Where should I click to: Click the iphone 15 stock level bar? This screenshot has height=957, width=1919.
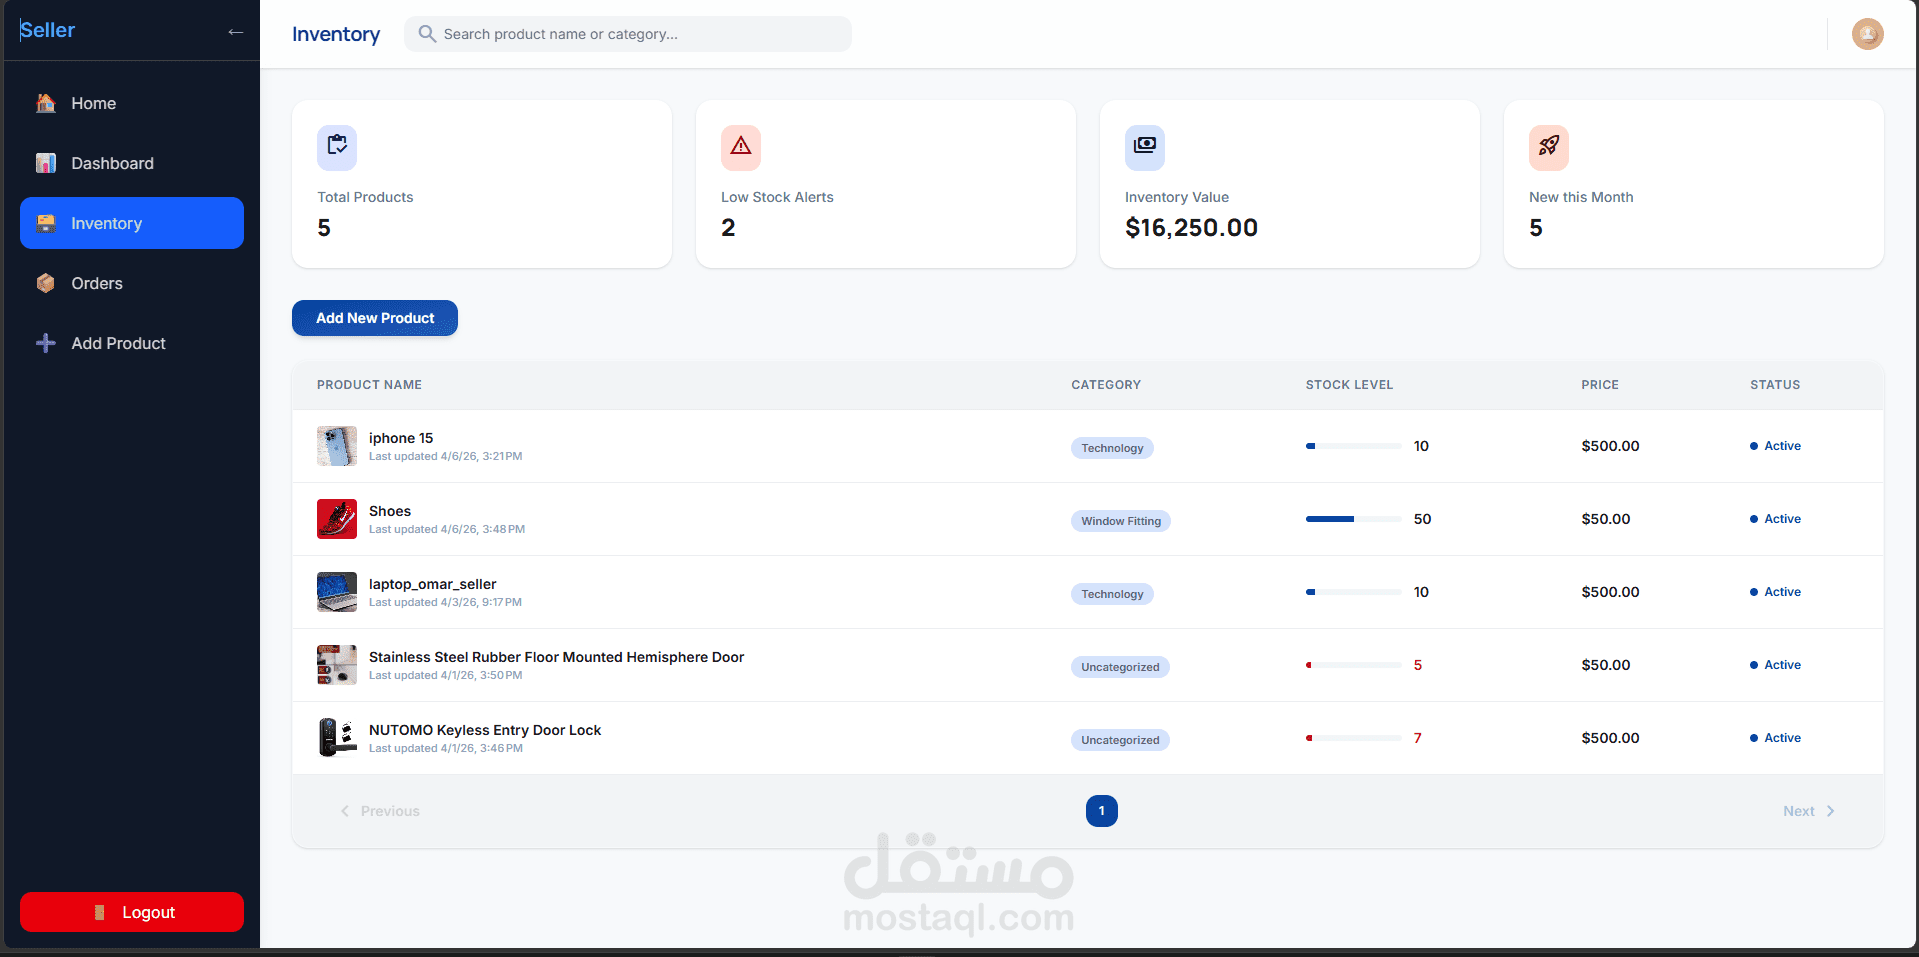pyautogui.click(x=1353, y=446)
